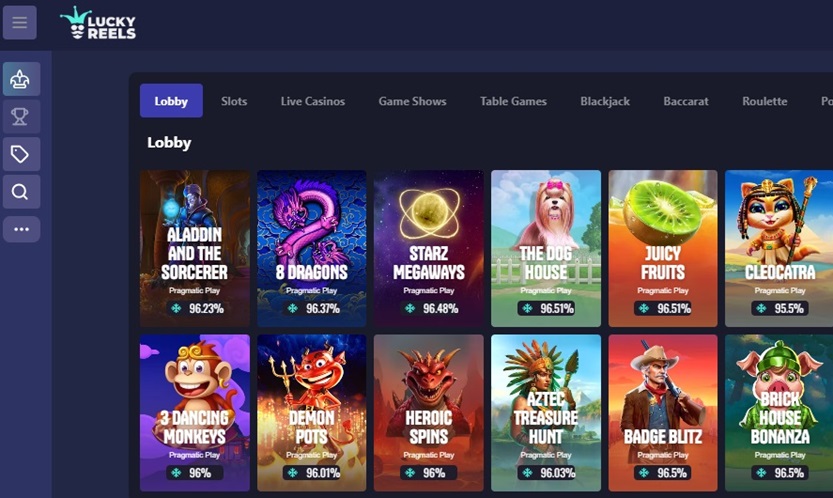Expand the three-dots more sidebar icon
Image resolution: width=833 pixels, height=498 pixels.
[21, 229]
